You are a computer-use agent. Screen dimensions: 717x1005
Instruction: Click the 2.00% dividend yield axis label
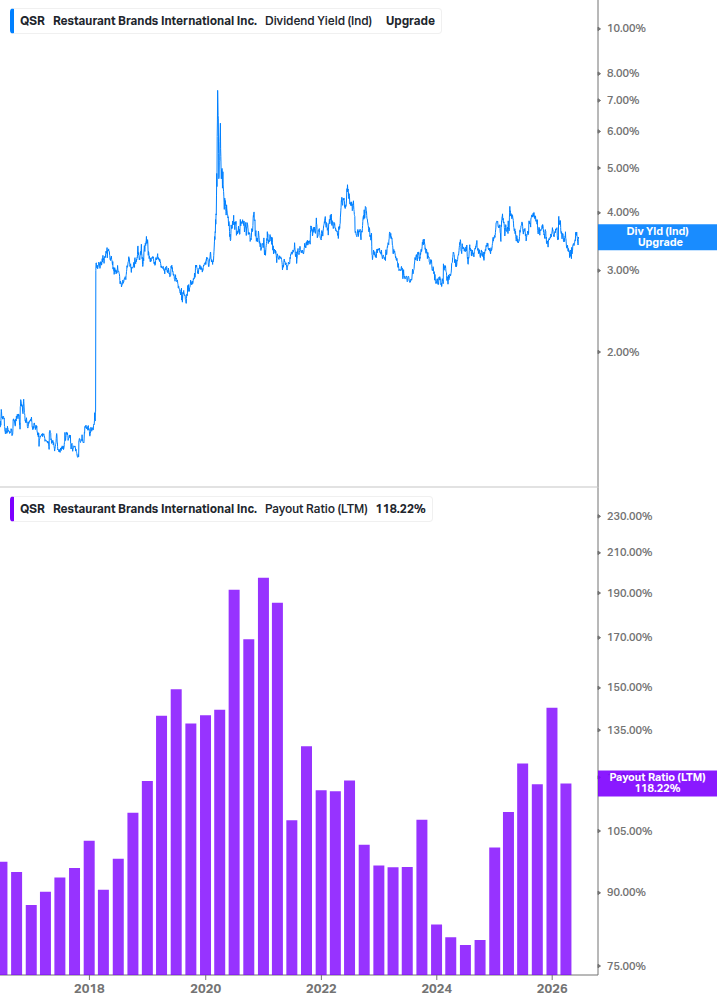tap(623, 353)
